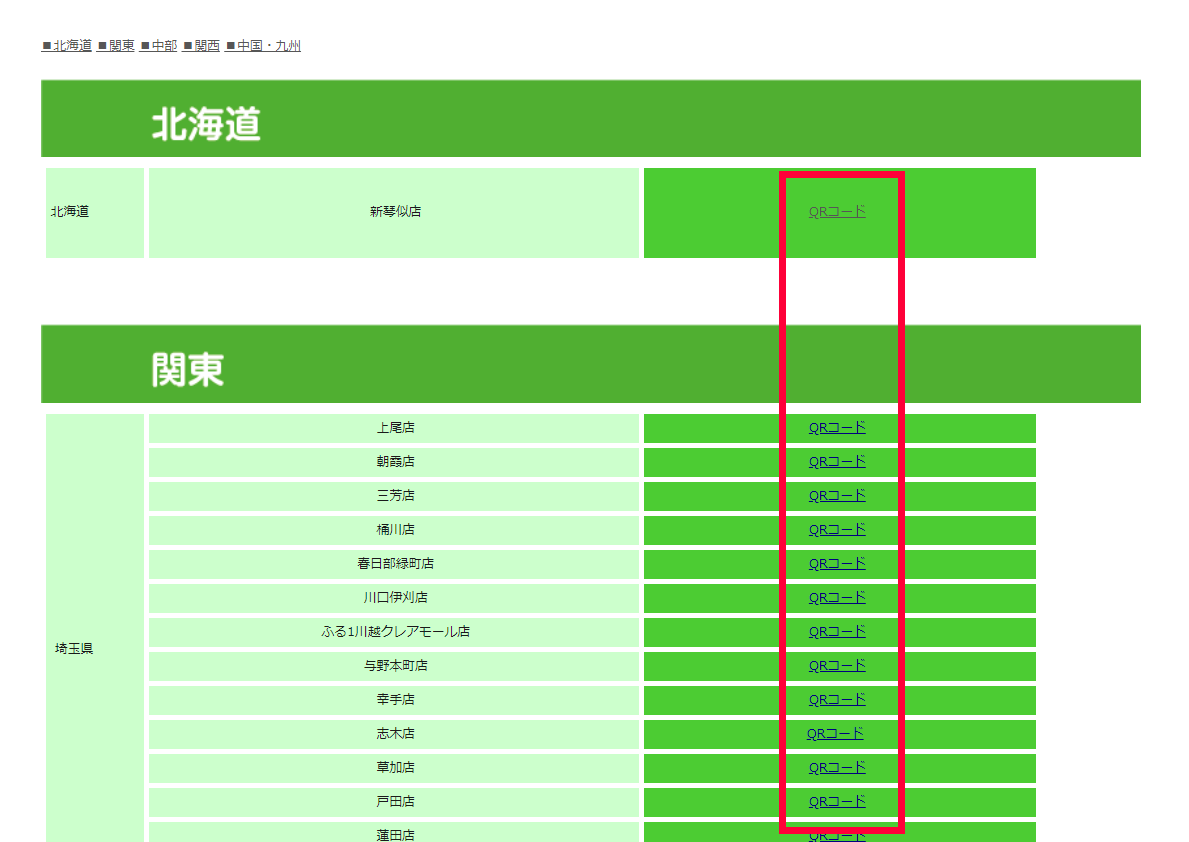Open QRコード for ふる1川越クレアモール店
The width and height of the screenshot is (1189, 842).
pyautogui.click(x=837, y=632)
